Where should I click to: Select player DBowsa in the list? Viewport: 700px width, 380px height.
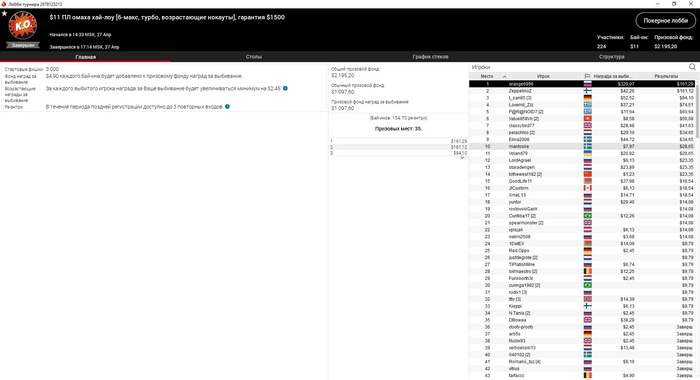[582, 320]
